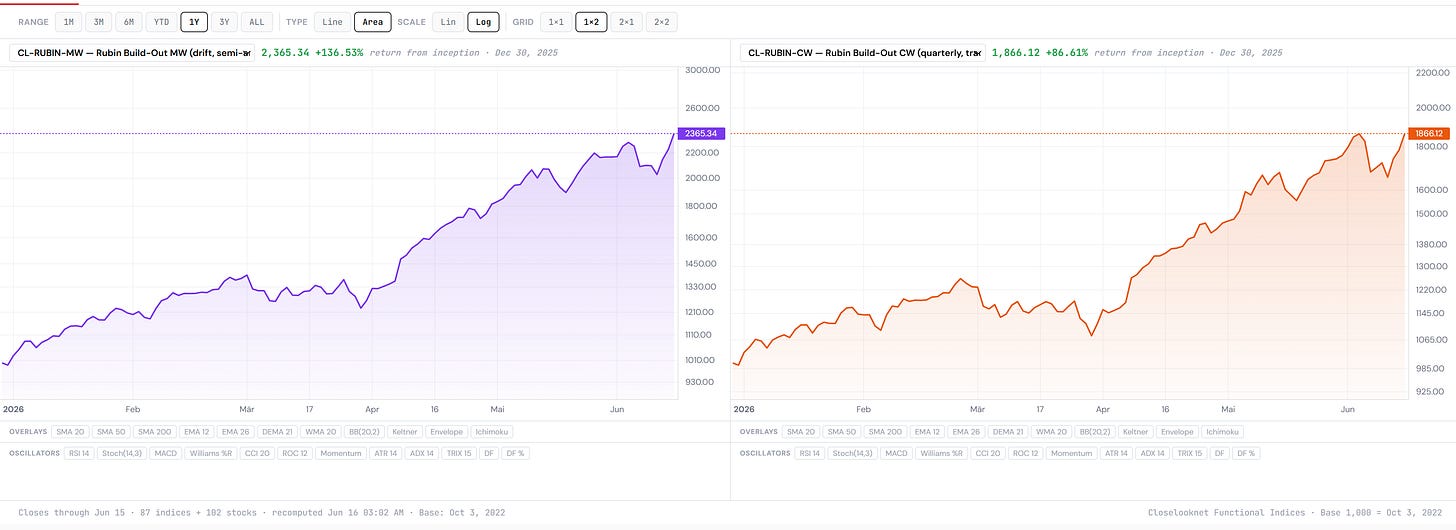Add Envelope overlay to MW chart

[x=447, y=432]
